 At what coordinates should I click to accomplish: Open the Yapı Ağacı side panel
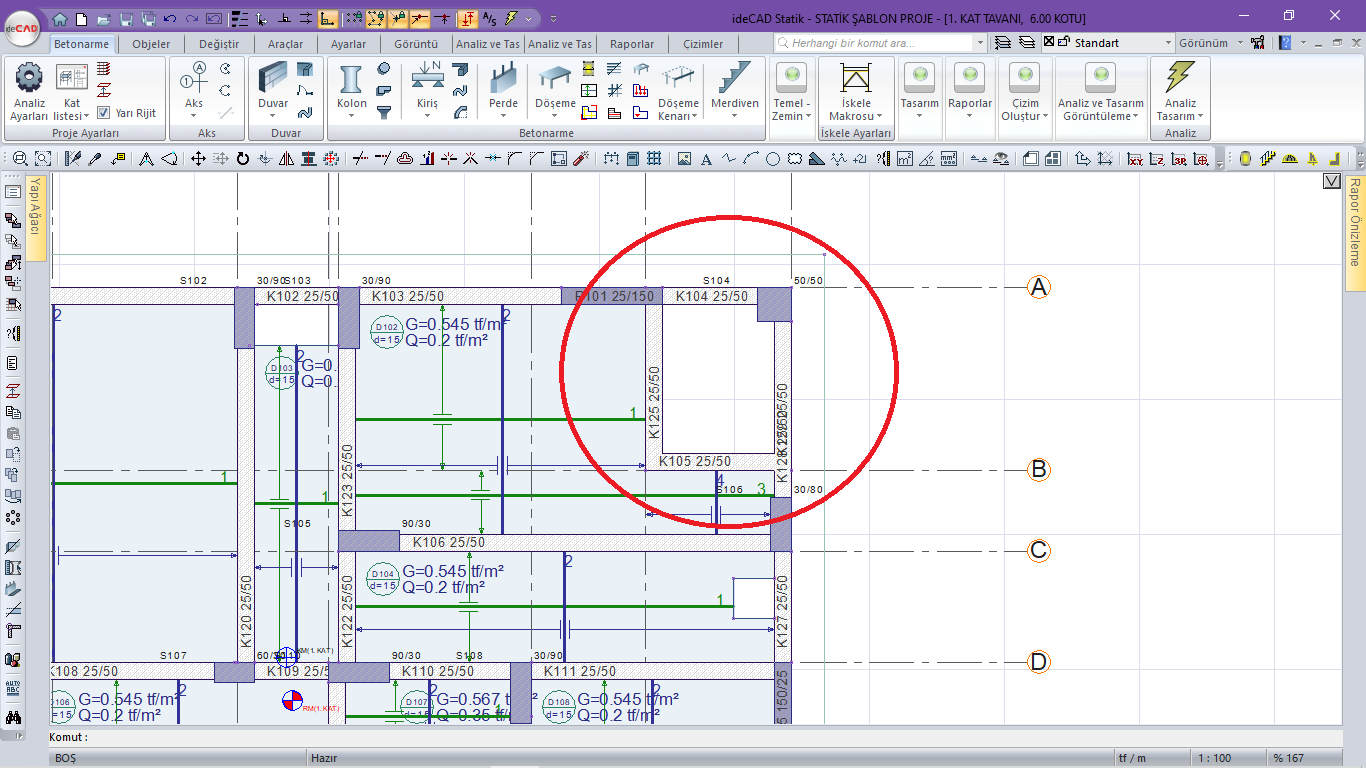pyautogui.click(x=35, y=218)
